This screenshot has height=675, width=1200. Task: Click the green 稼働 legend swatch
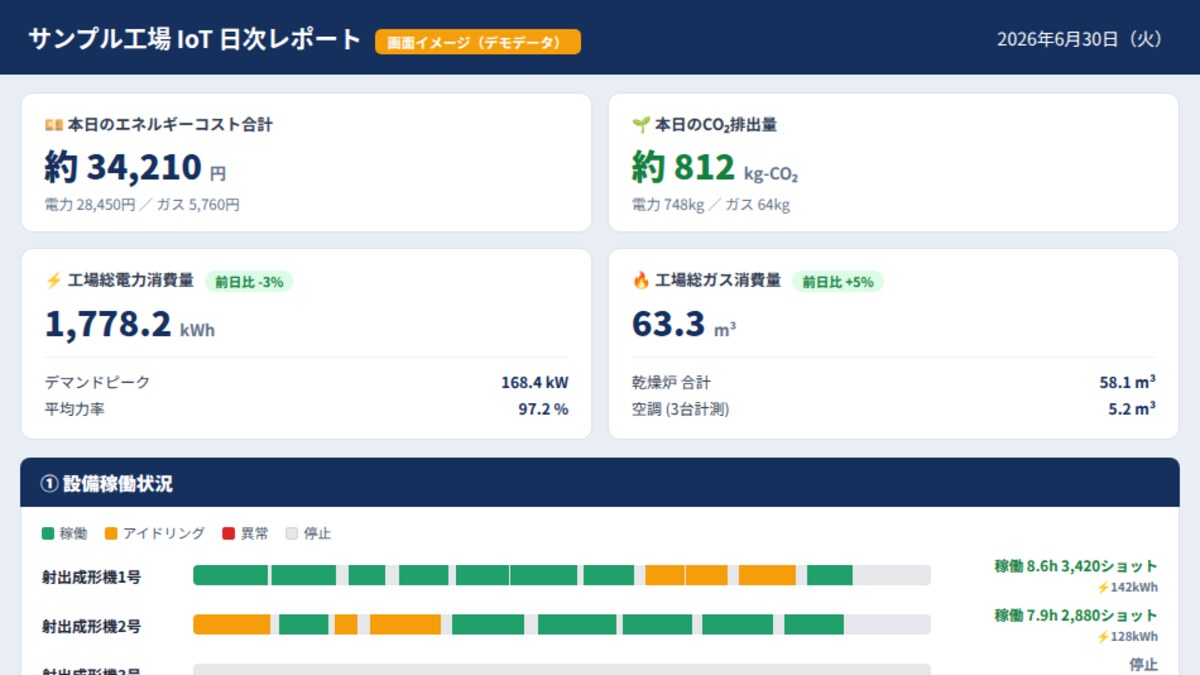(x=47, y=534)
